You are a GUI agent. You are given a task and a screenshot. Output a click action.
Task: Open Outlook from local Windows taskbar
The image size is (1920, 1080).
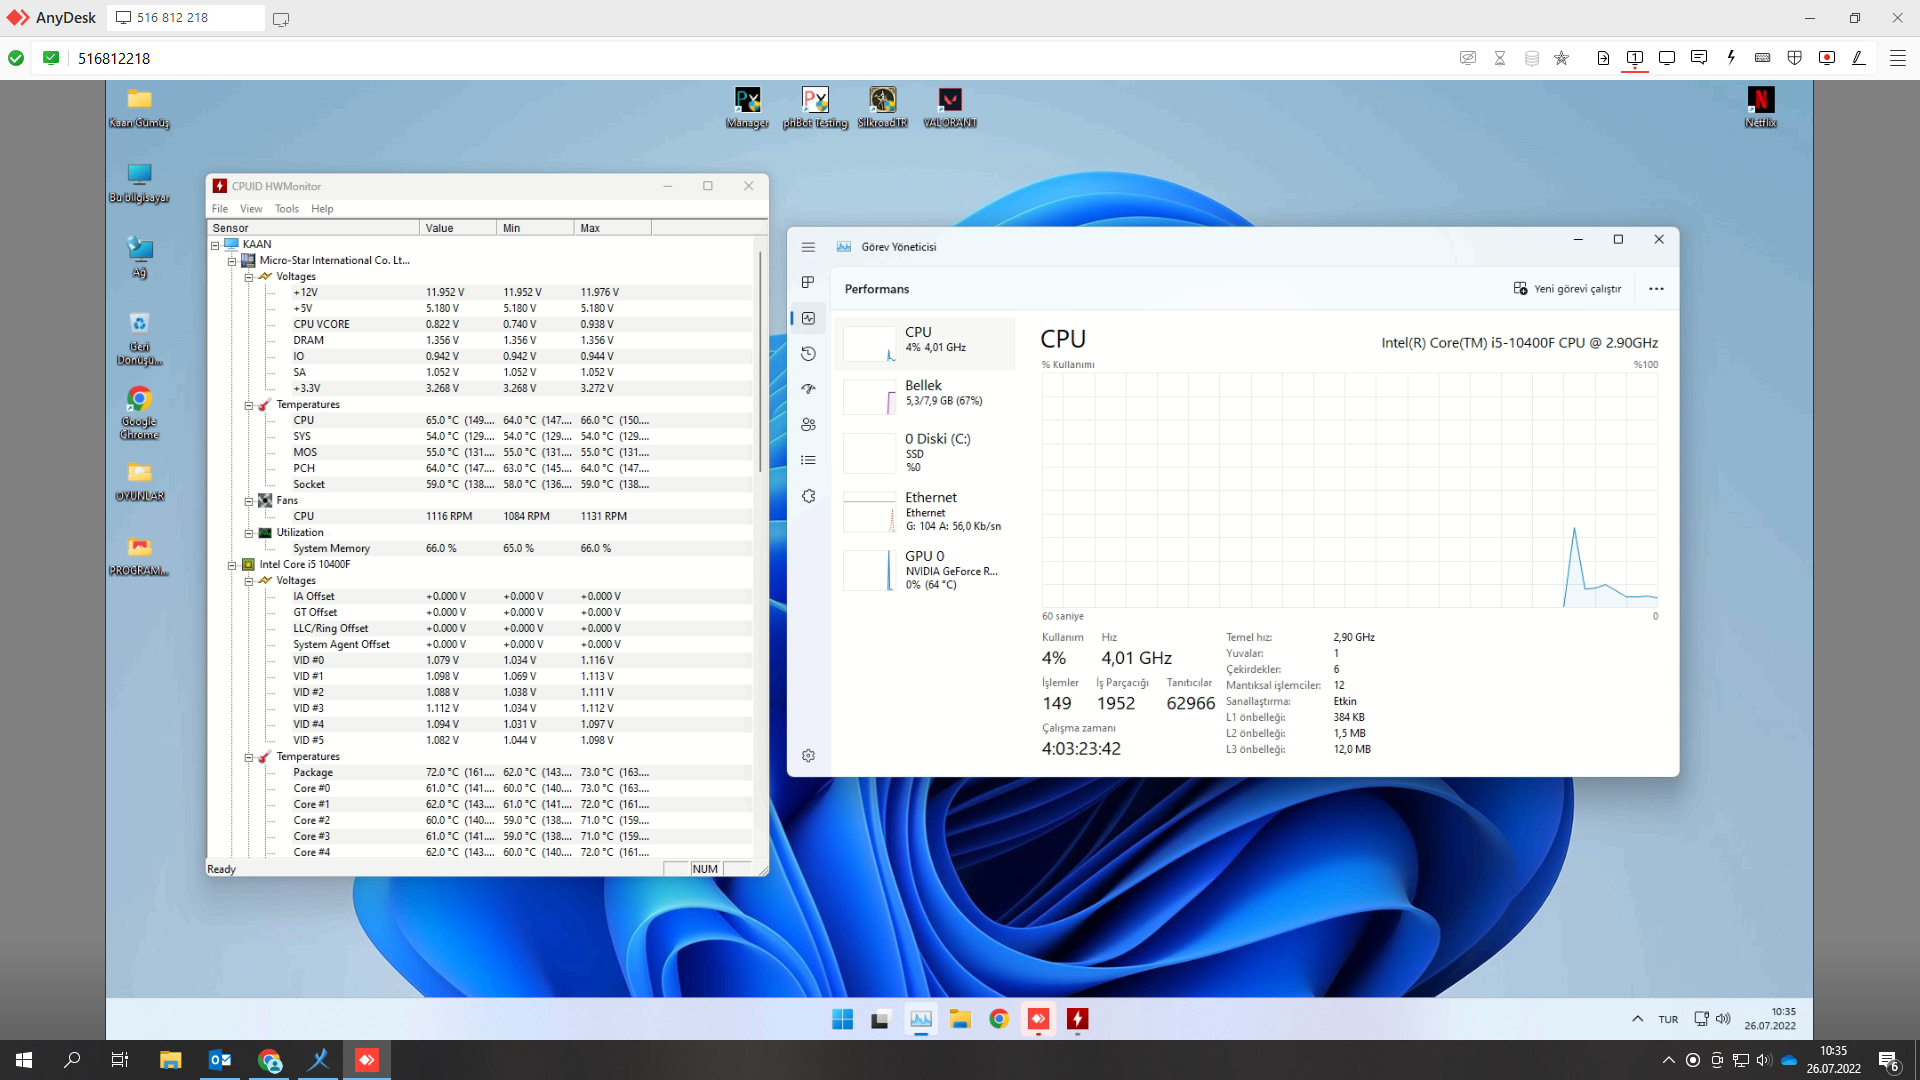tap(220, 1060)
